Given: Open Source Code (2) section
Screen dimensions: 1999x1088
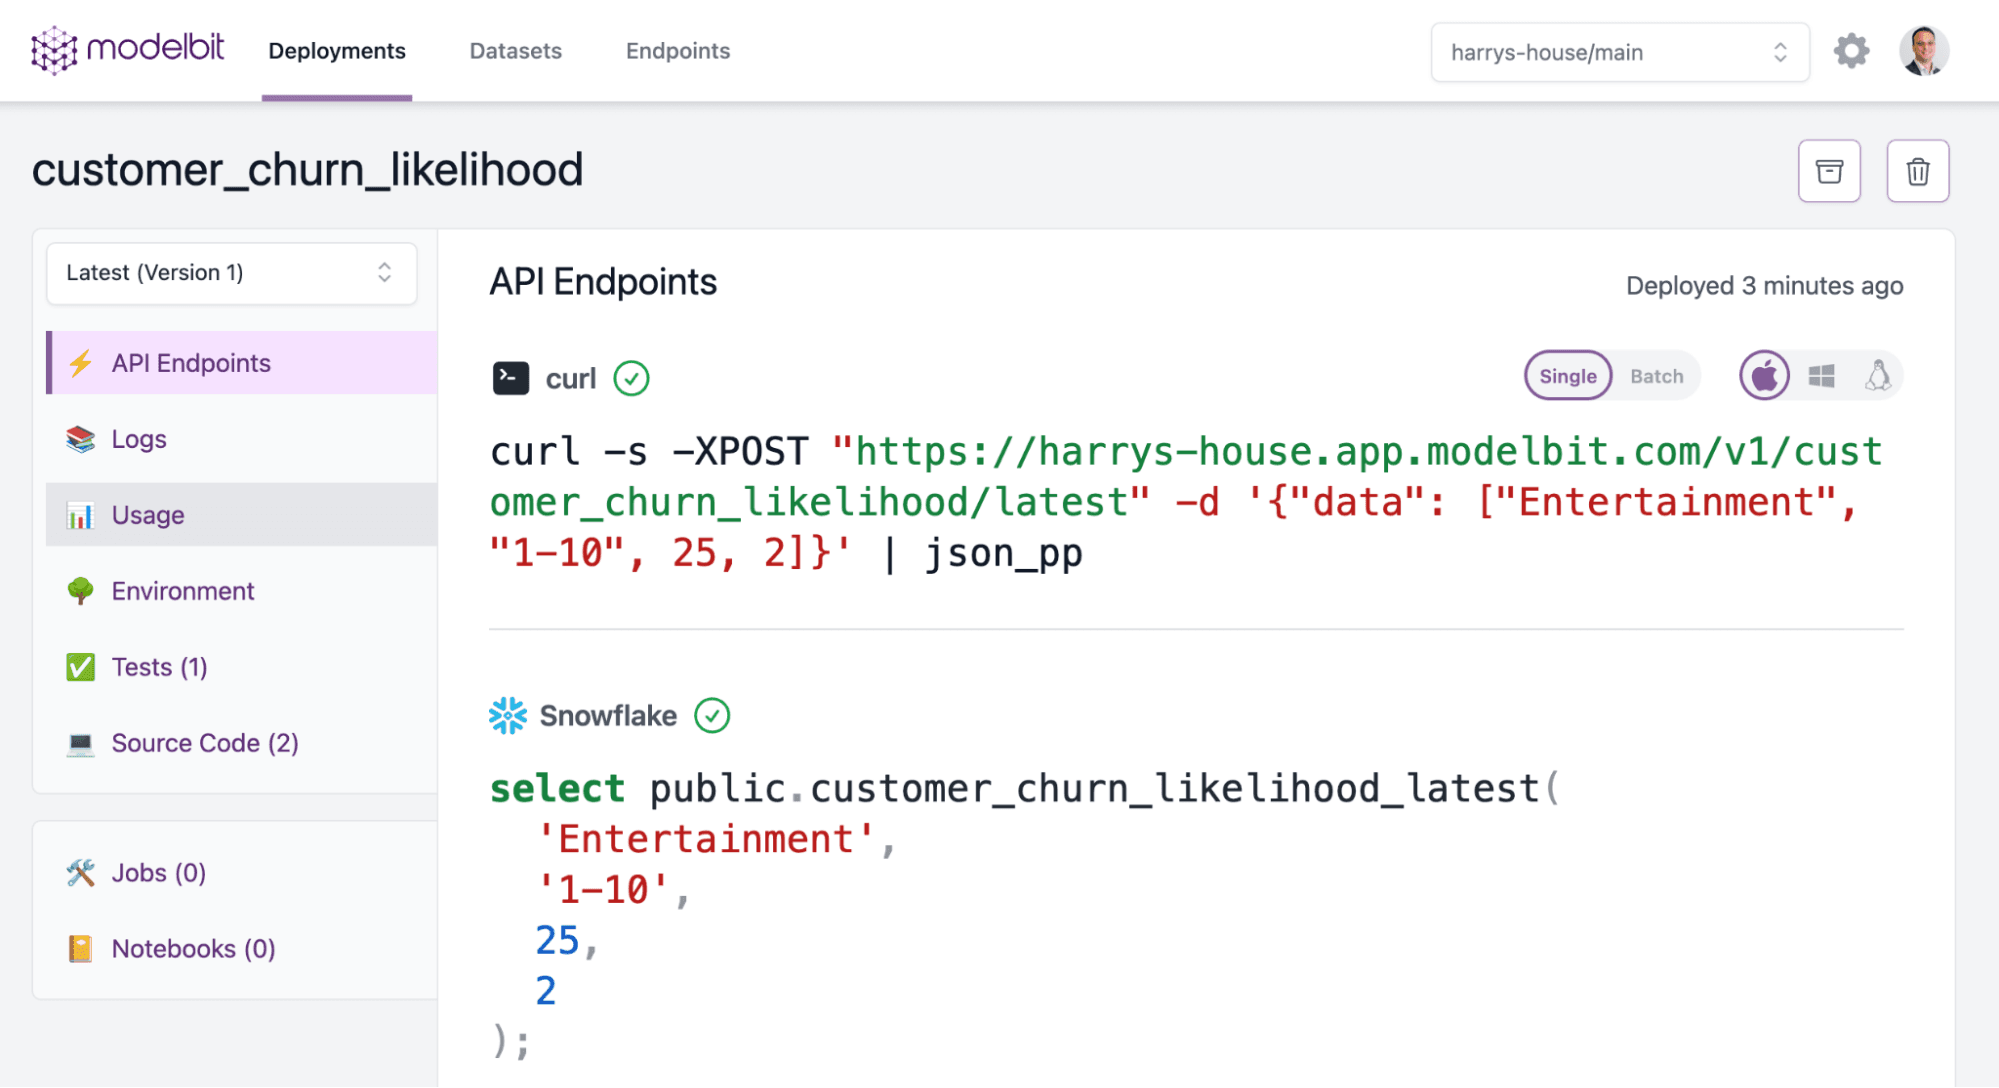Looking at the screenshot, I should (x=204, y=743).
